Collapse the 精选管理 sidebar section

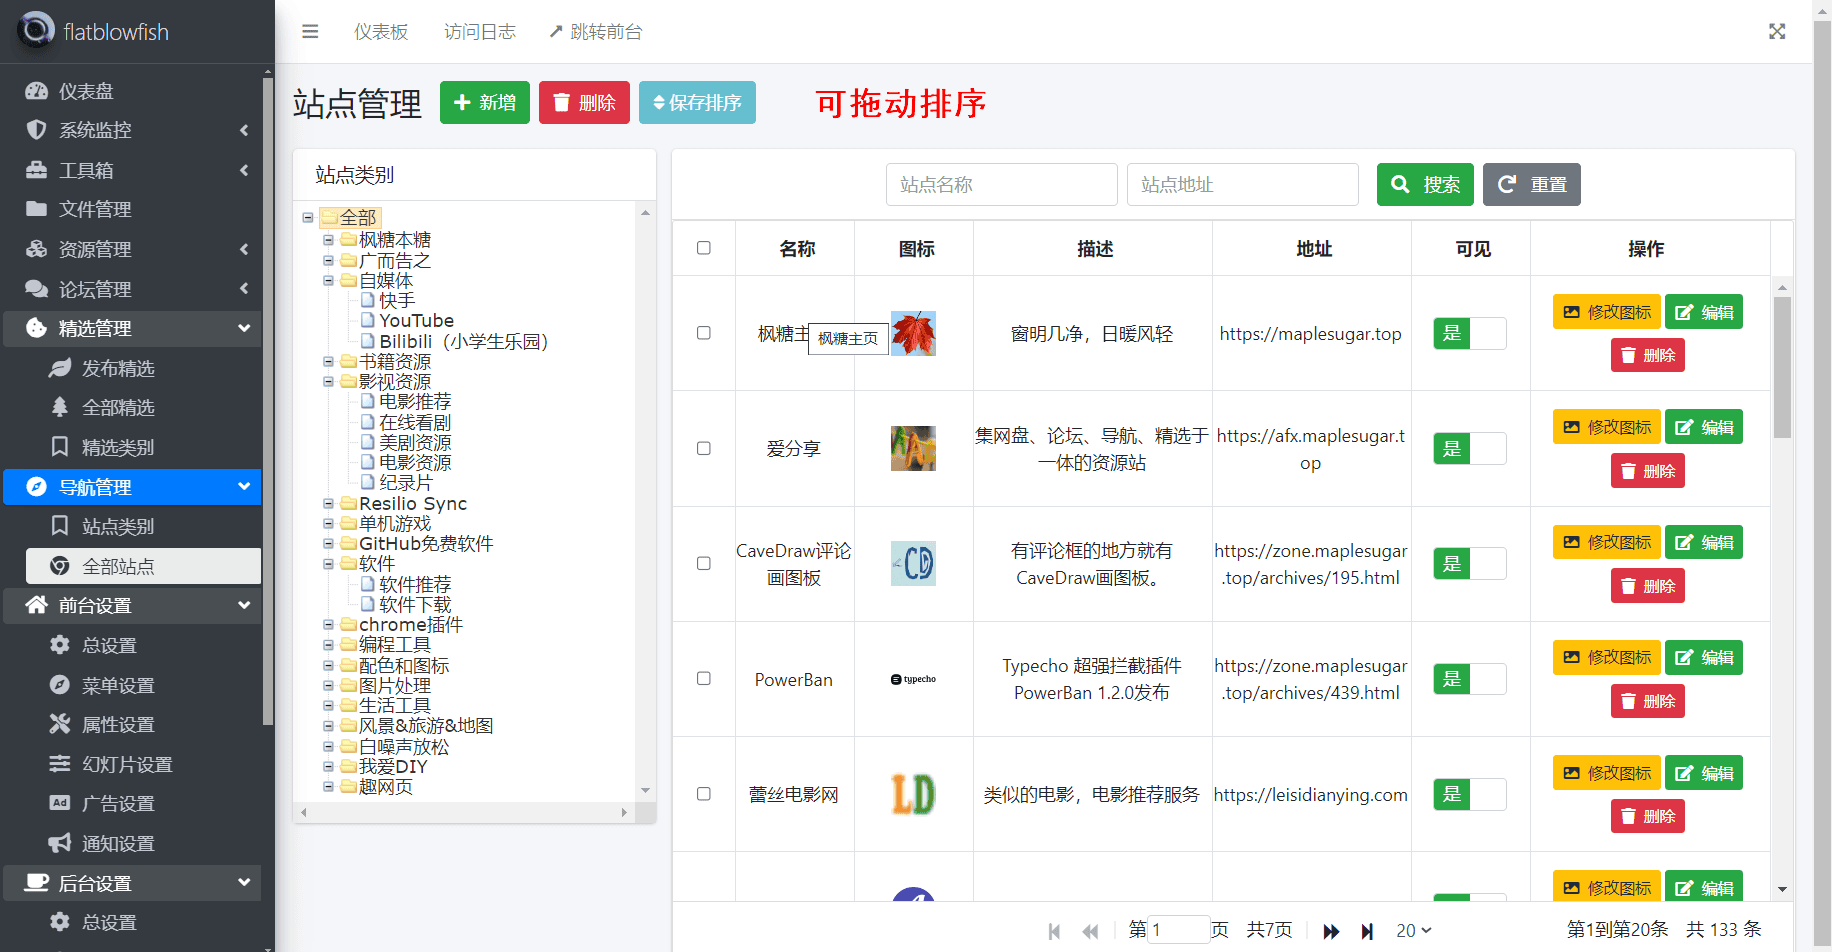[x=133, y=328]
